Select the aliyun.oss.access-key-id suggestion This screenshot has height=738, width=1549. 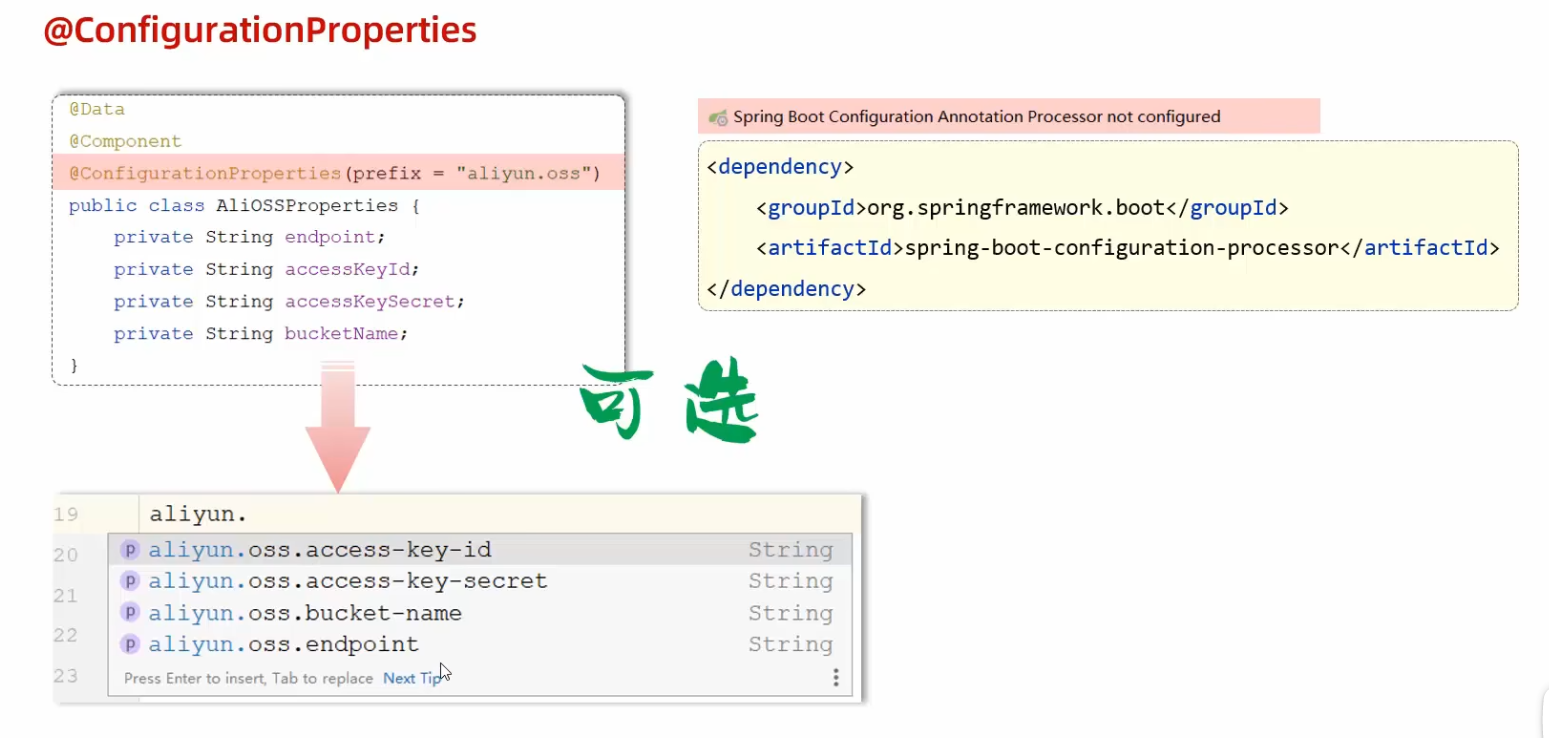pyautogui.click(x=480, y=550)
